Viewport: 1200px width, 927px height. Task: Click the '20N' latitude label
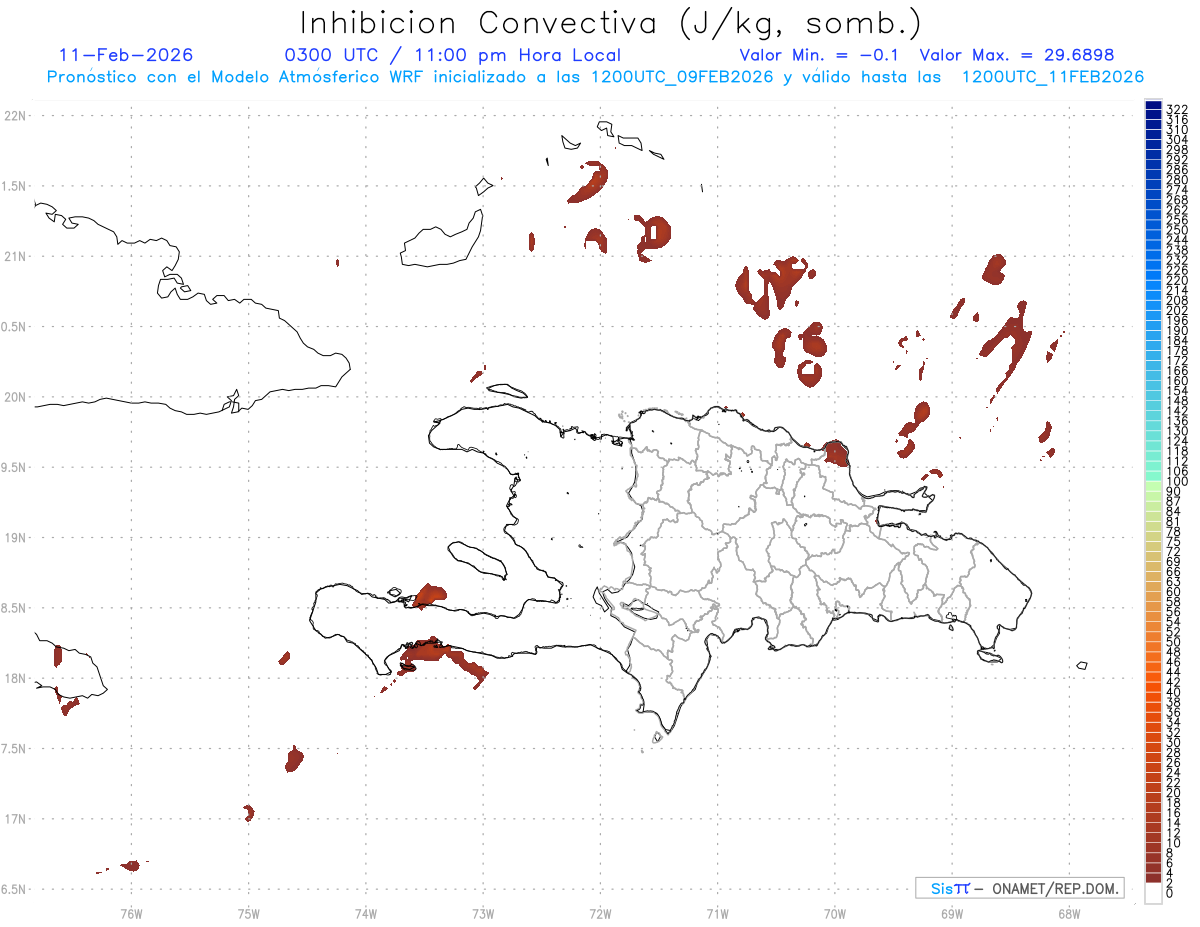[x=14, y=397]
